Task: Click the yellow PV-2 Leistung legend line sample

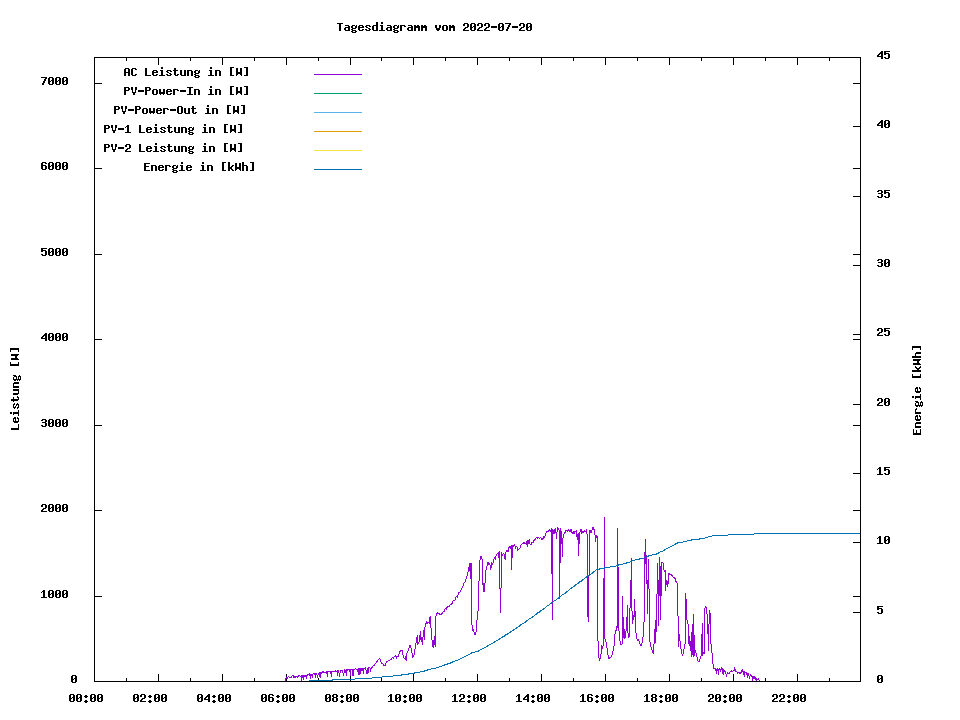Action: (x=337, y=150)
